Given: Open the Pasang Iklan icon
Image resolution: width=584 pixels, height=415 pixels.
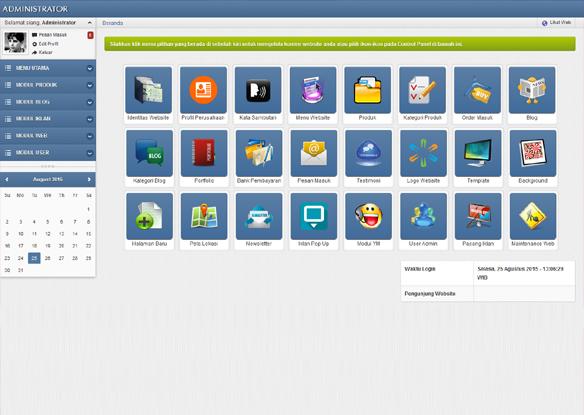Looking at the screenshot, I should click(478, 216).
